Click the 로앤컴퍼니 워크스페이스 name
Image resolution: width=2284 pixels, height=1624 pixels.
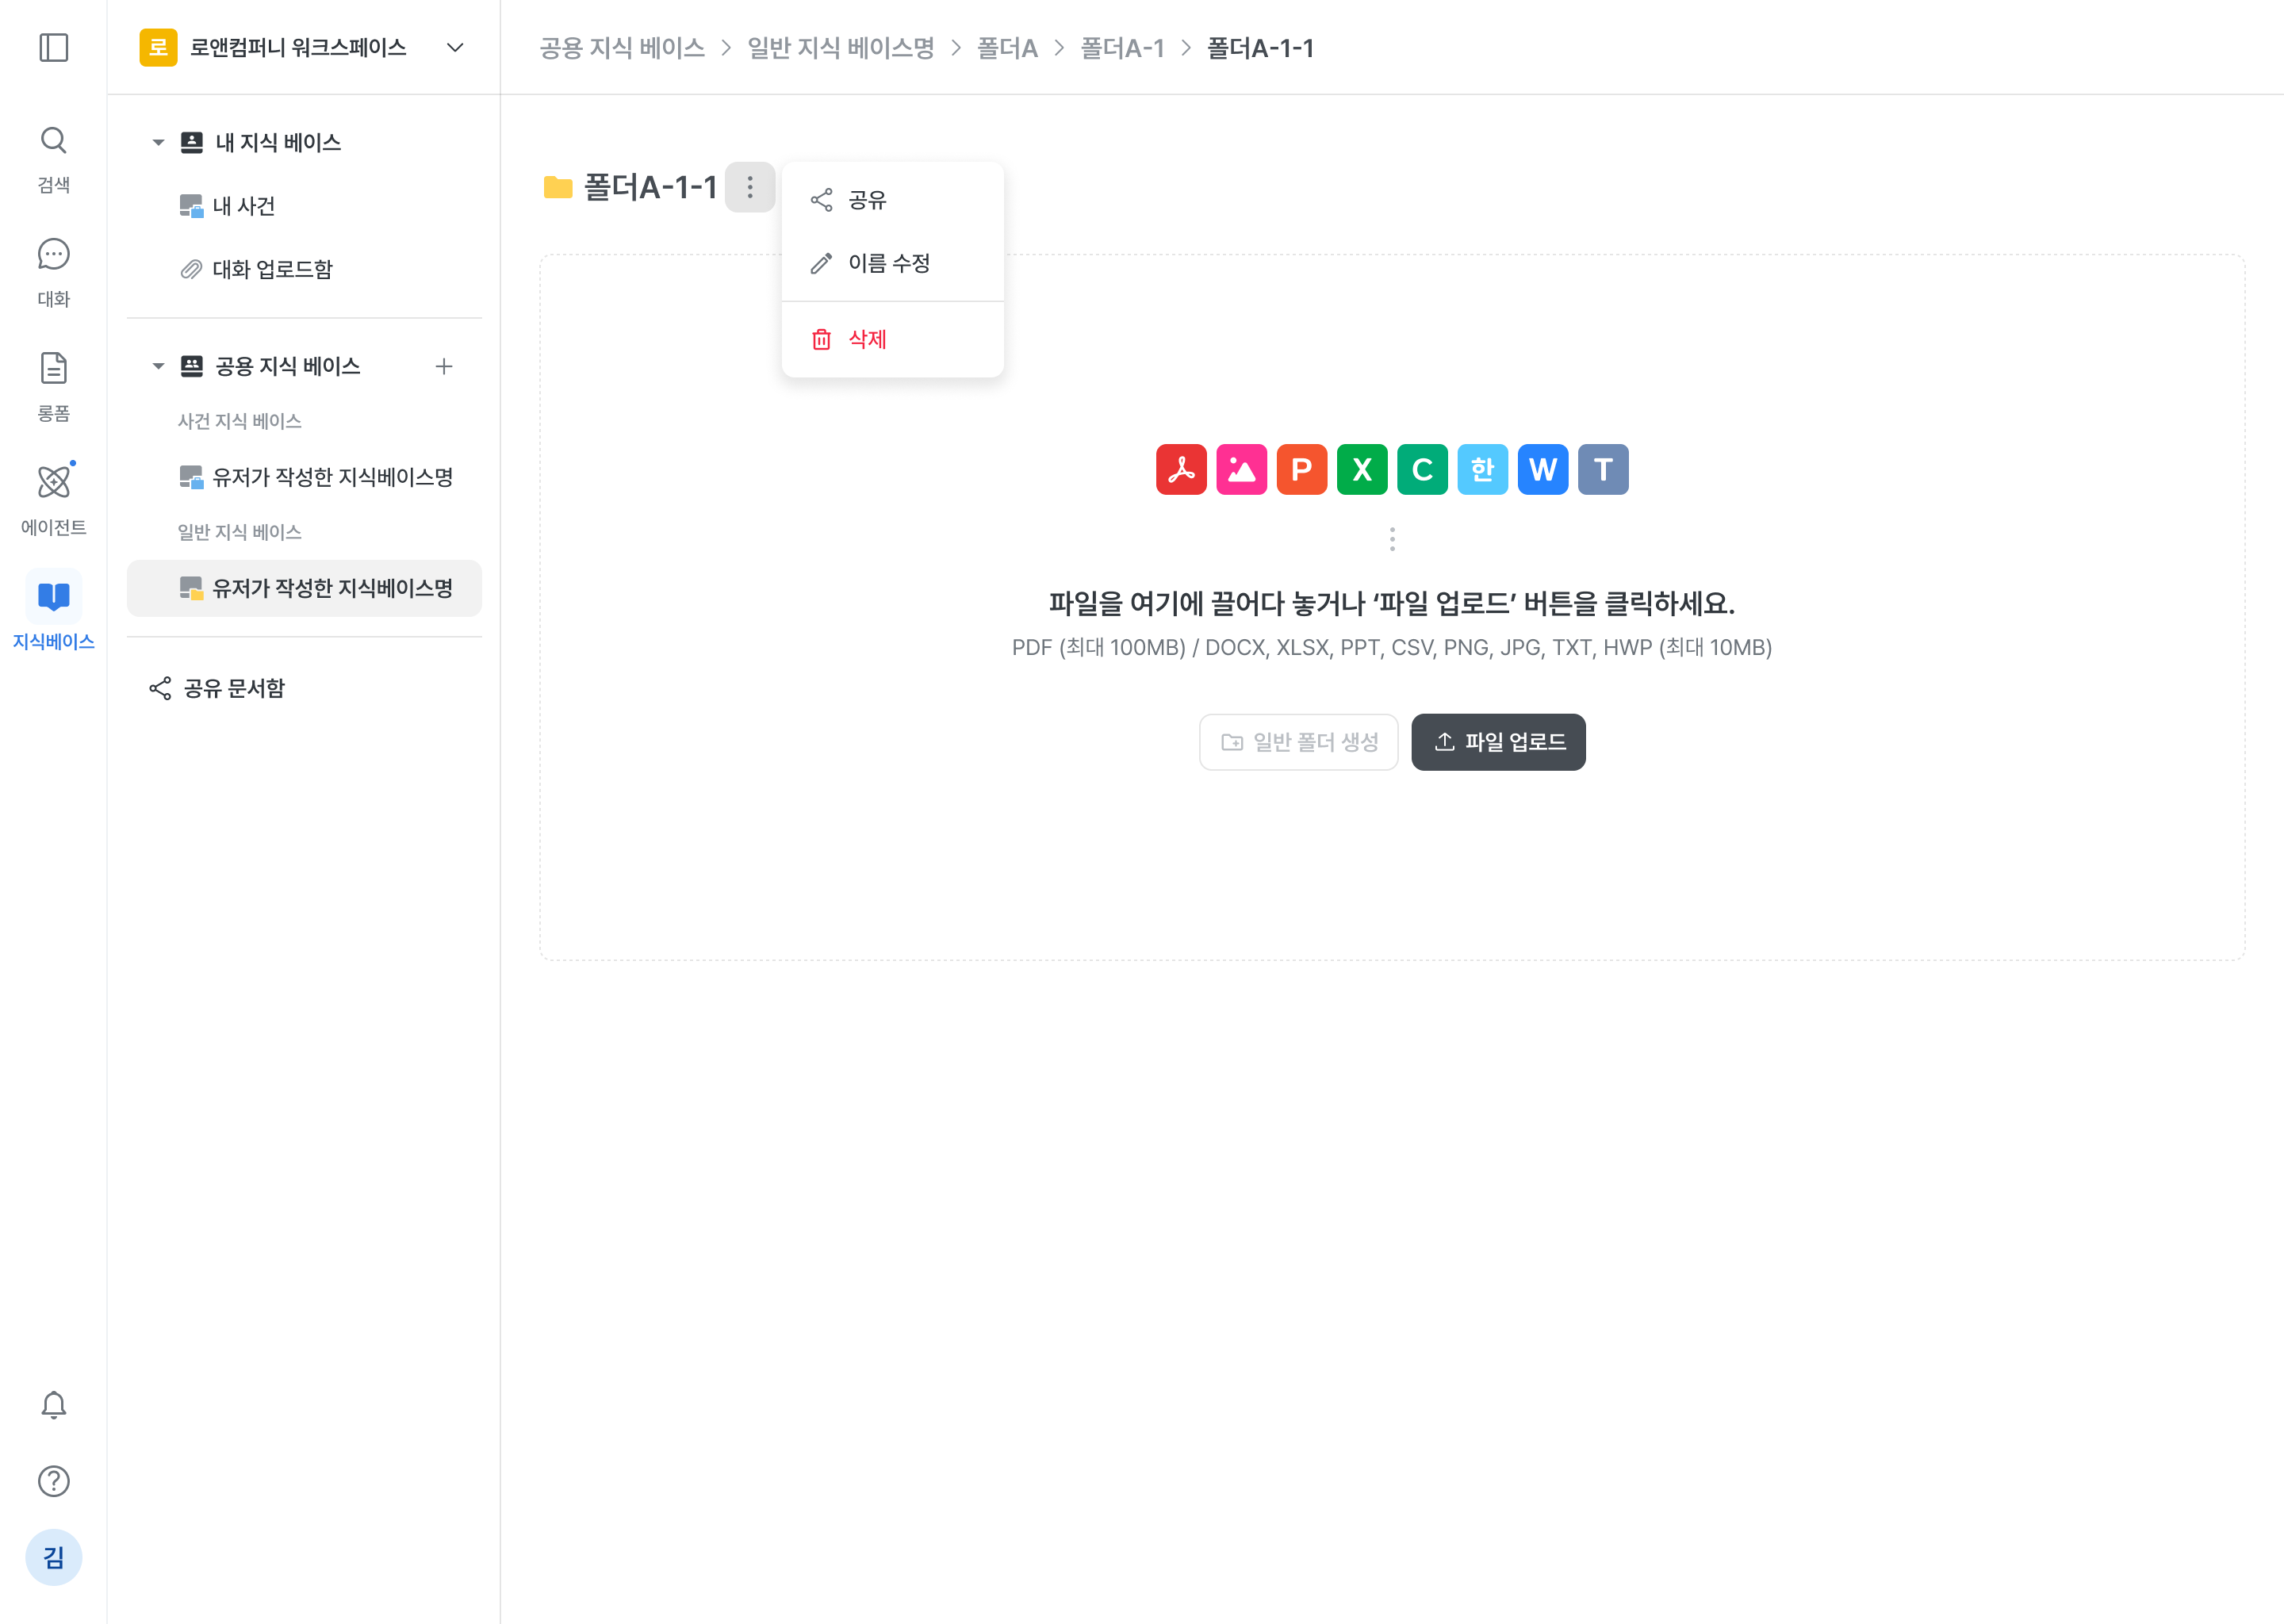pos(298,47)
